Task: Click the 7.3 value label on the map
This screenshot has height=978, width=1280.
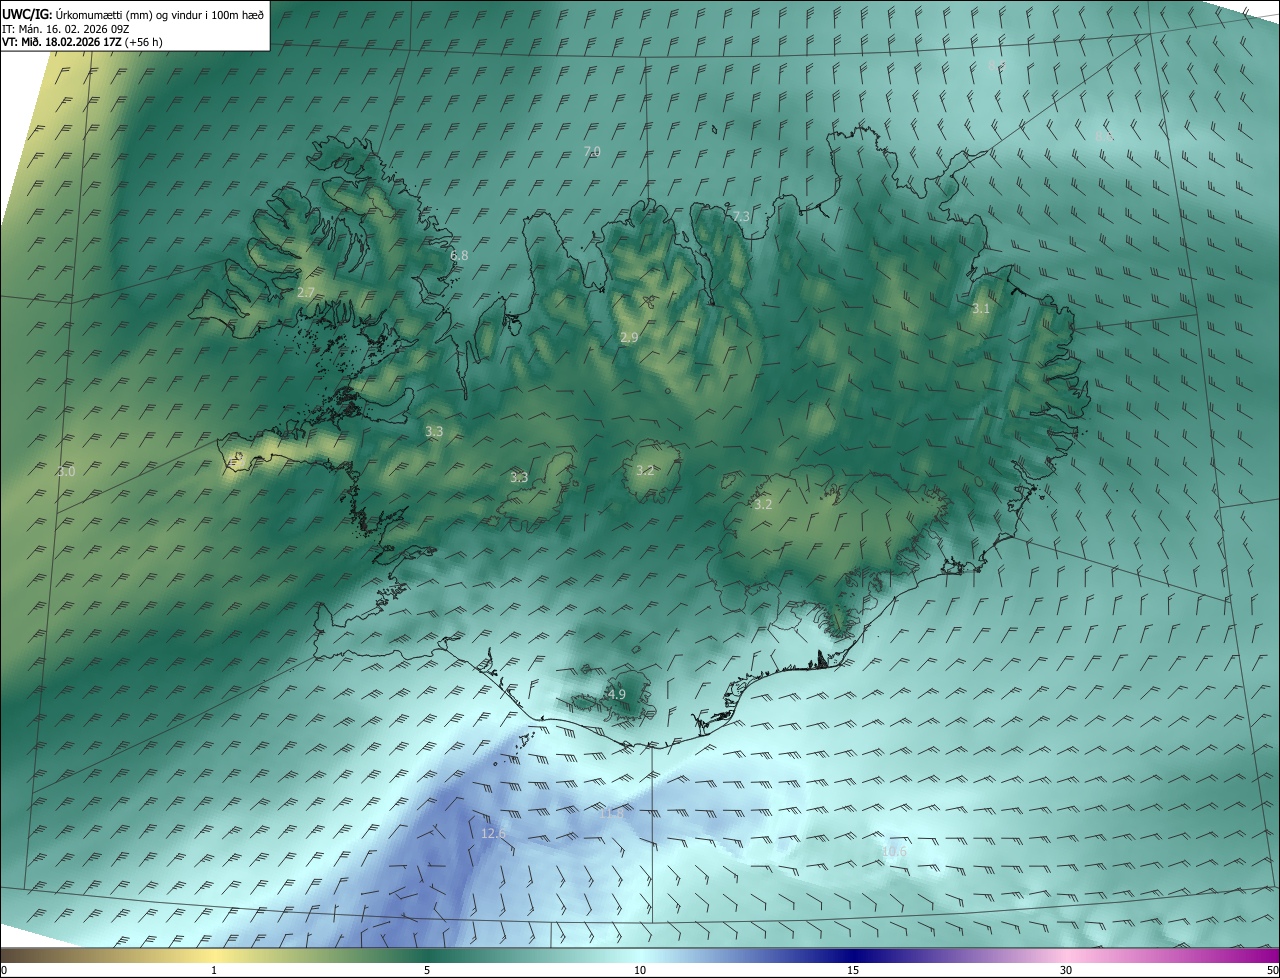Action: pyautogui.click(x=741, y=216)
